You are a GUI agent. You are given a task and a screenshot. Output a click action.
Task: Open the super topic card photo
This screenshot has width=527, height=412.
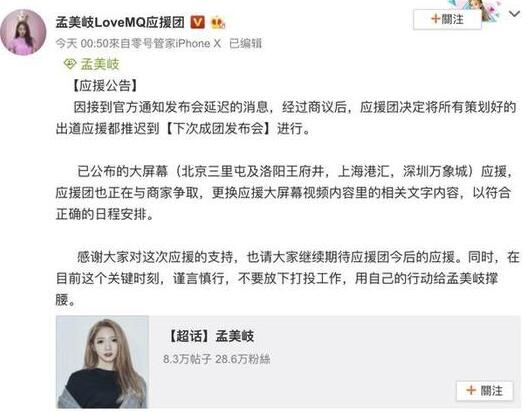click(103, 362)
